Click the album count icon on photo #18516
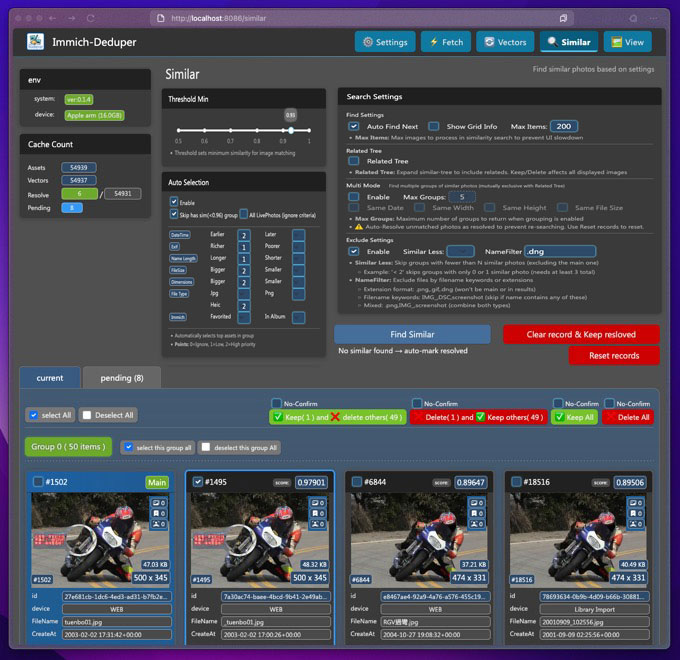This screenshot has height=660, width=680. [x=637, y=503]
